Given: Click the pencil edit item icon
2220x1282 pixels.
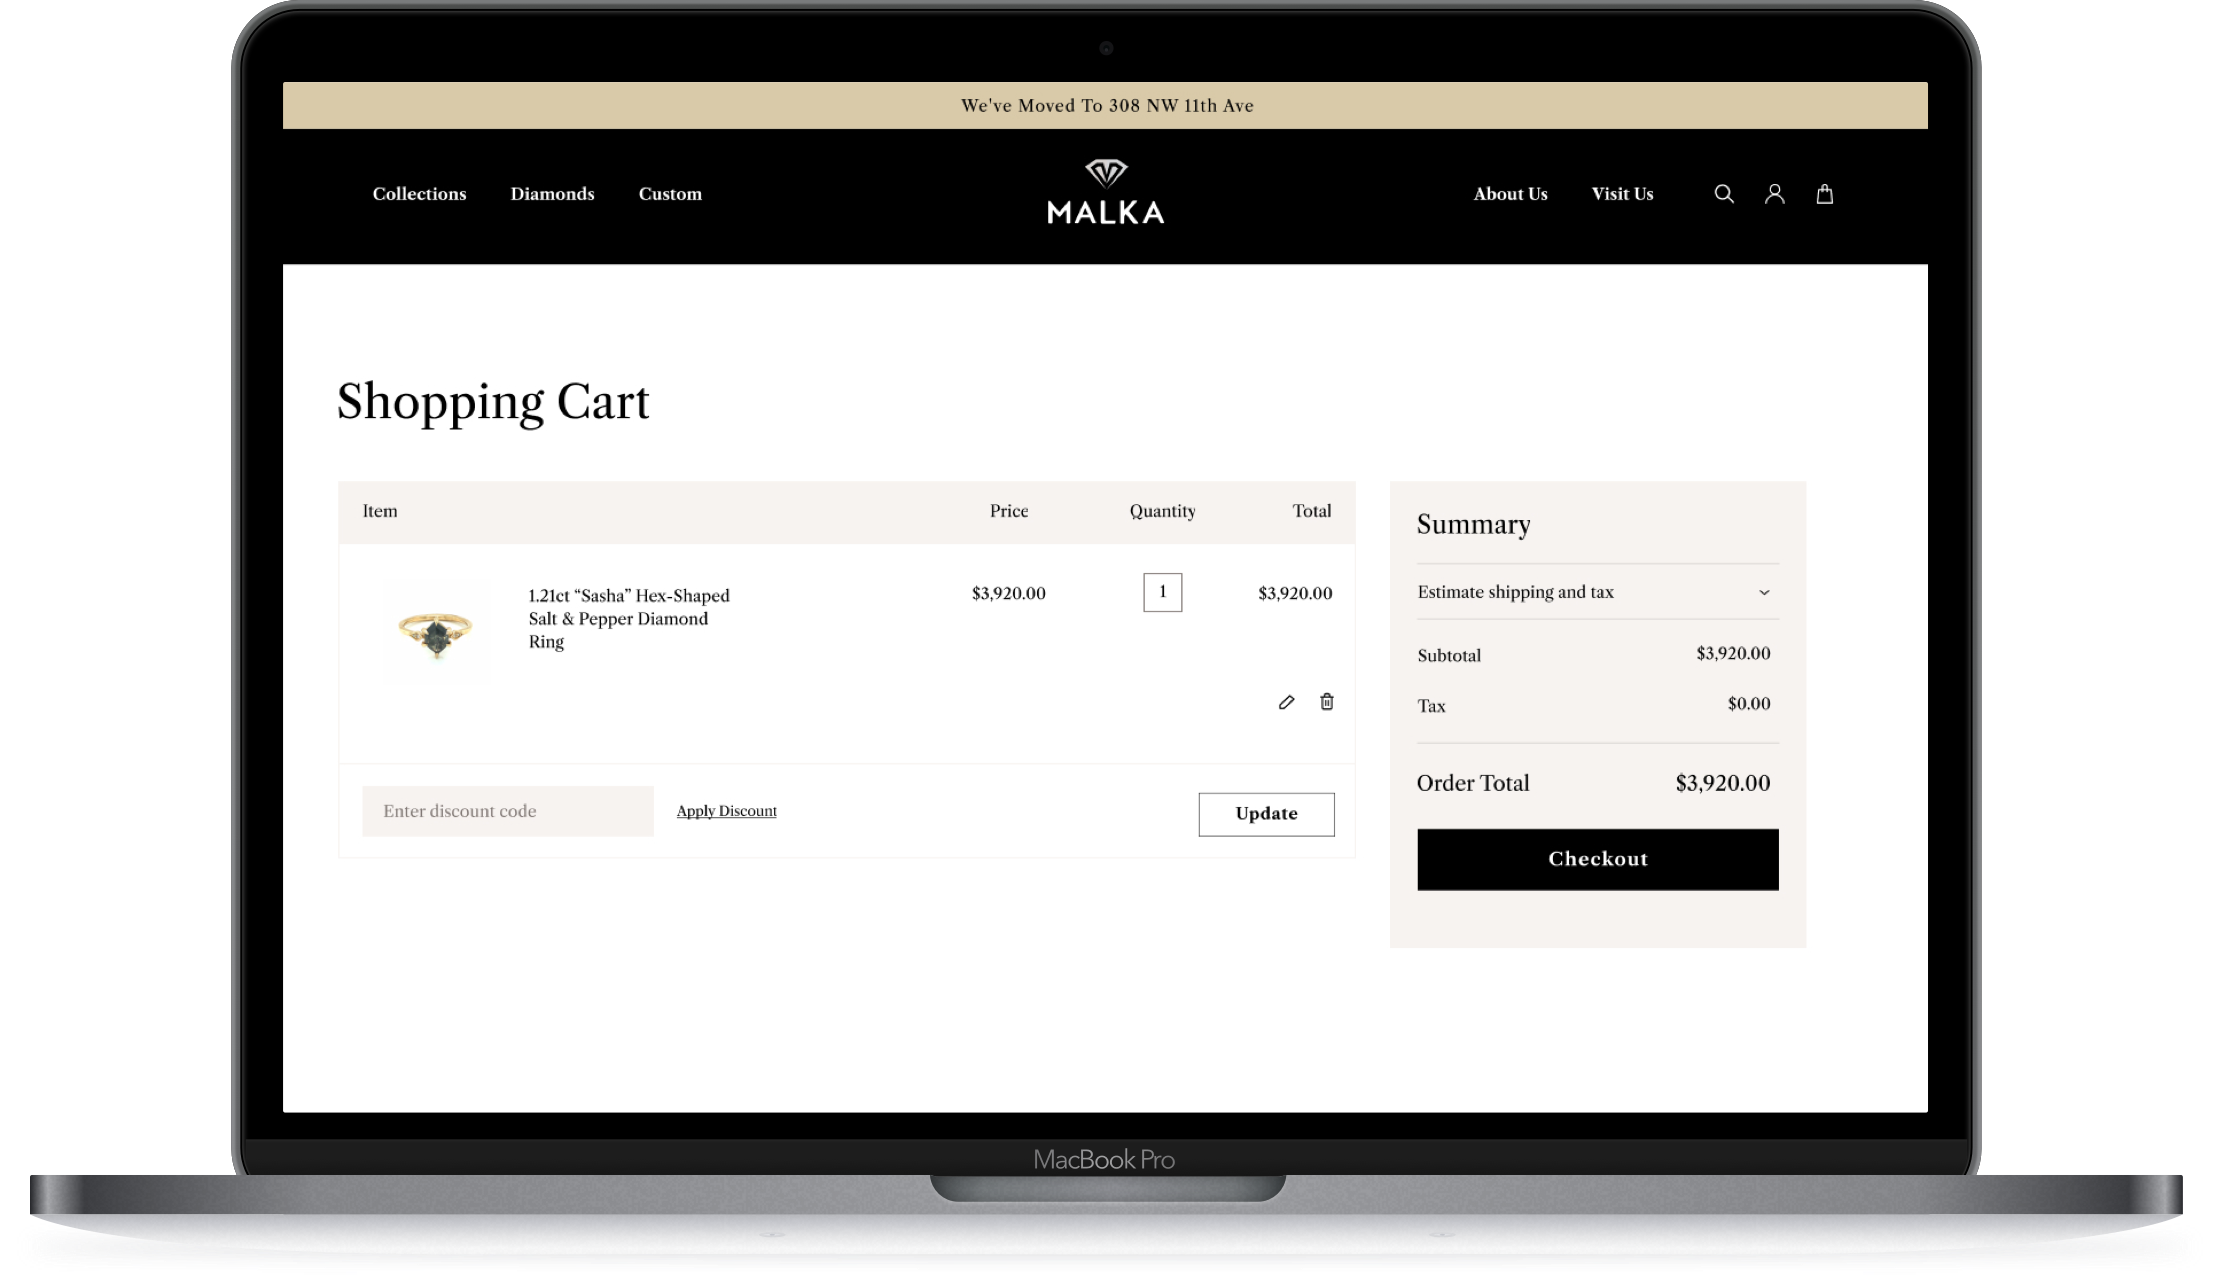Looking at the screenshot, I should click(x=1286, y=702).
